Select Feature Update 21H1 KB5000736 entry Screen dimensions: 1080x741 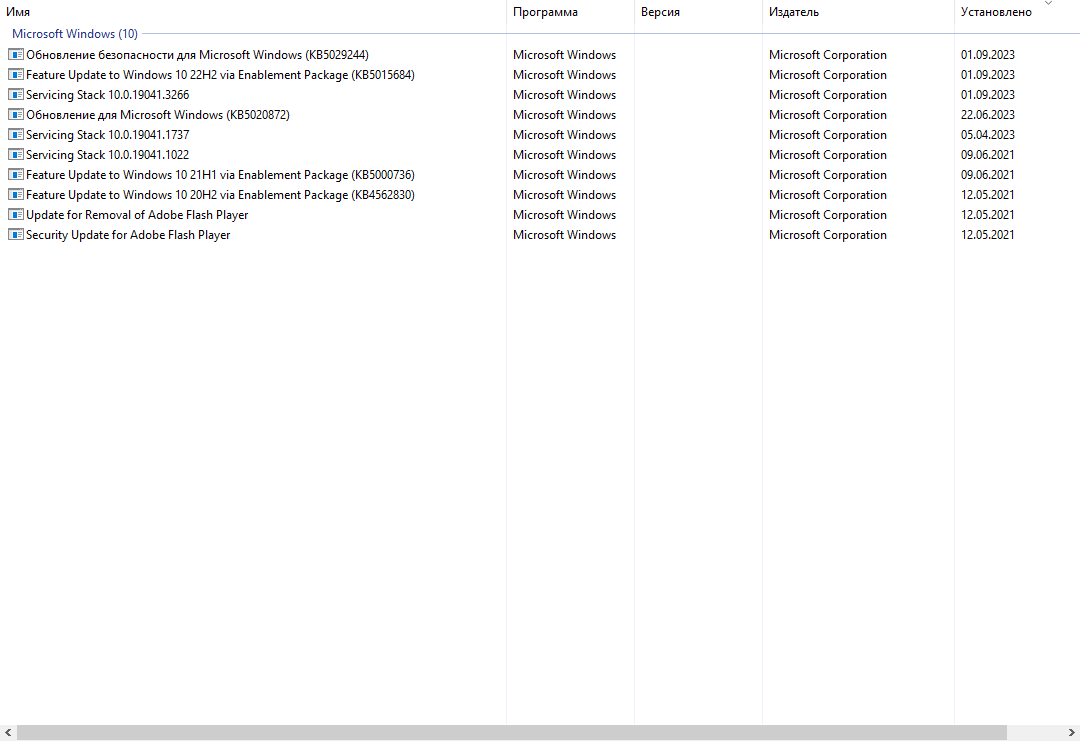pos(220,174)
